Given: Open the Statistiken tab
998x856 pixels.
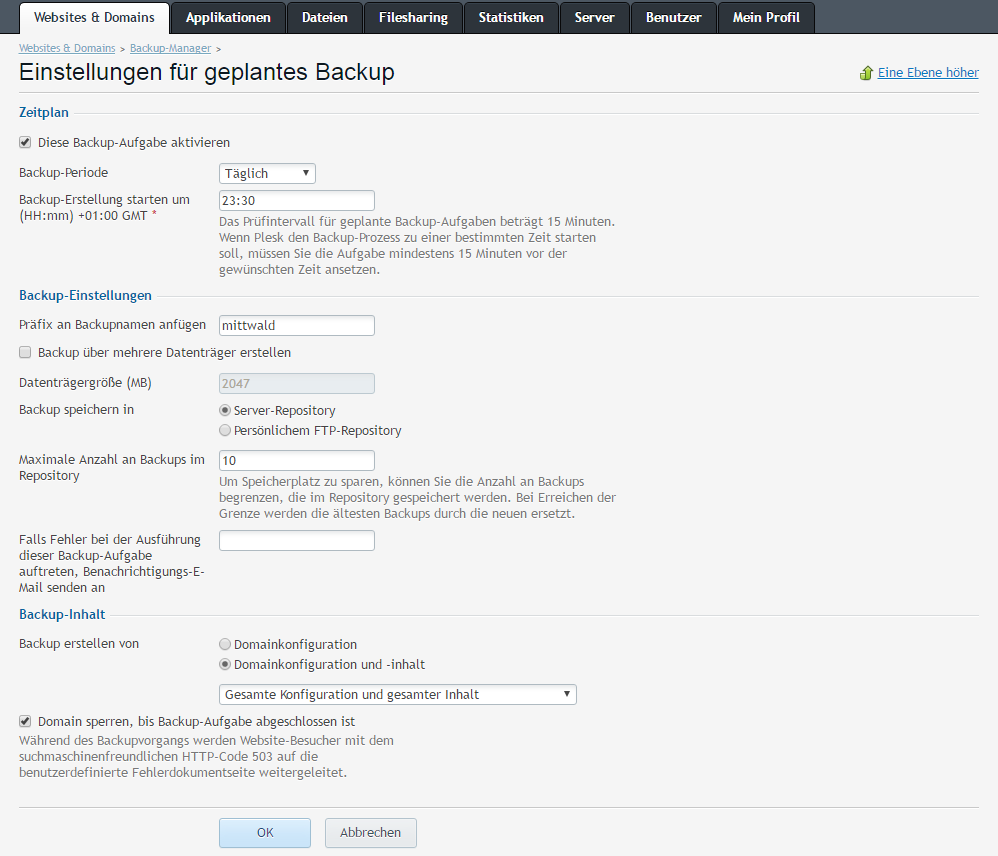Looking at the screenshot, I should [x=511, y=17].
